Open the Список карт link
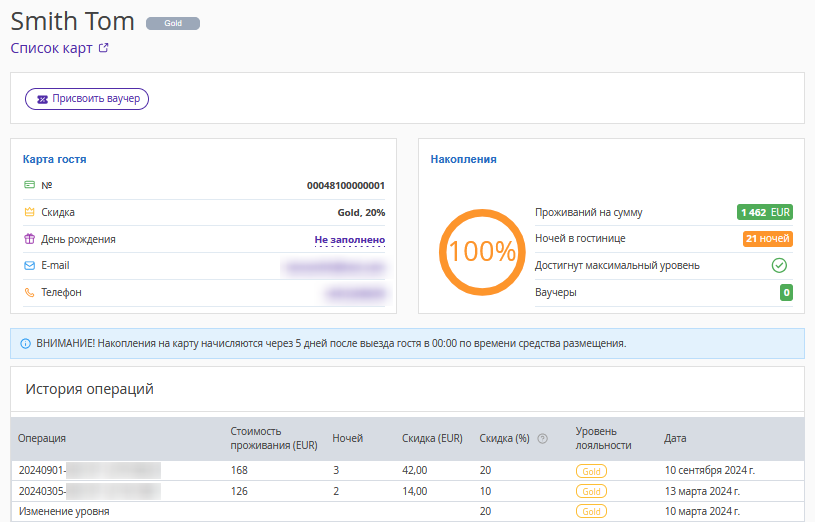 51,48
